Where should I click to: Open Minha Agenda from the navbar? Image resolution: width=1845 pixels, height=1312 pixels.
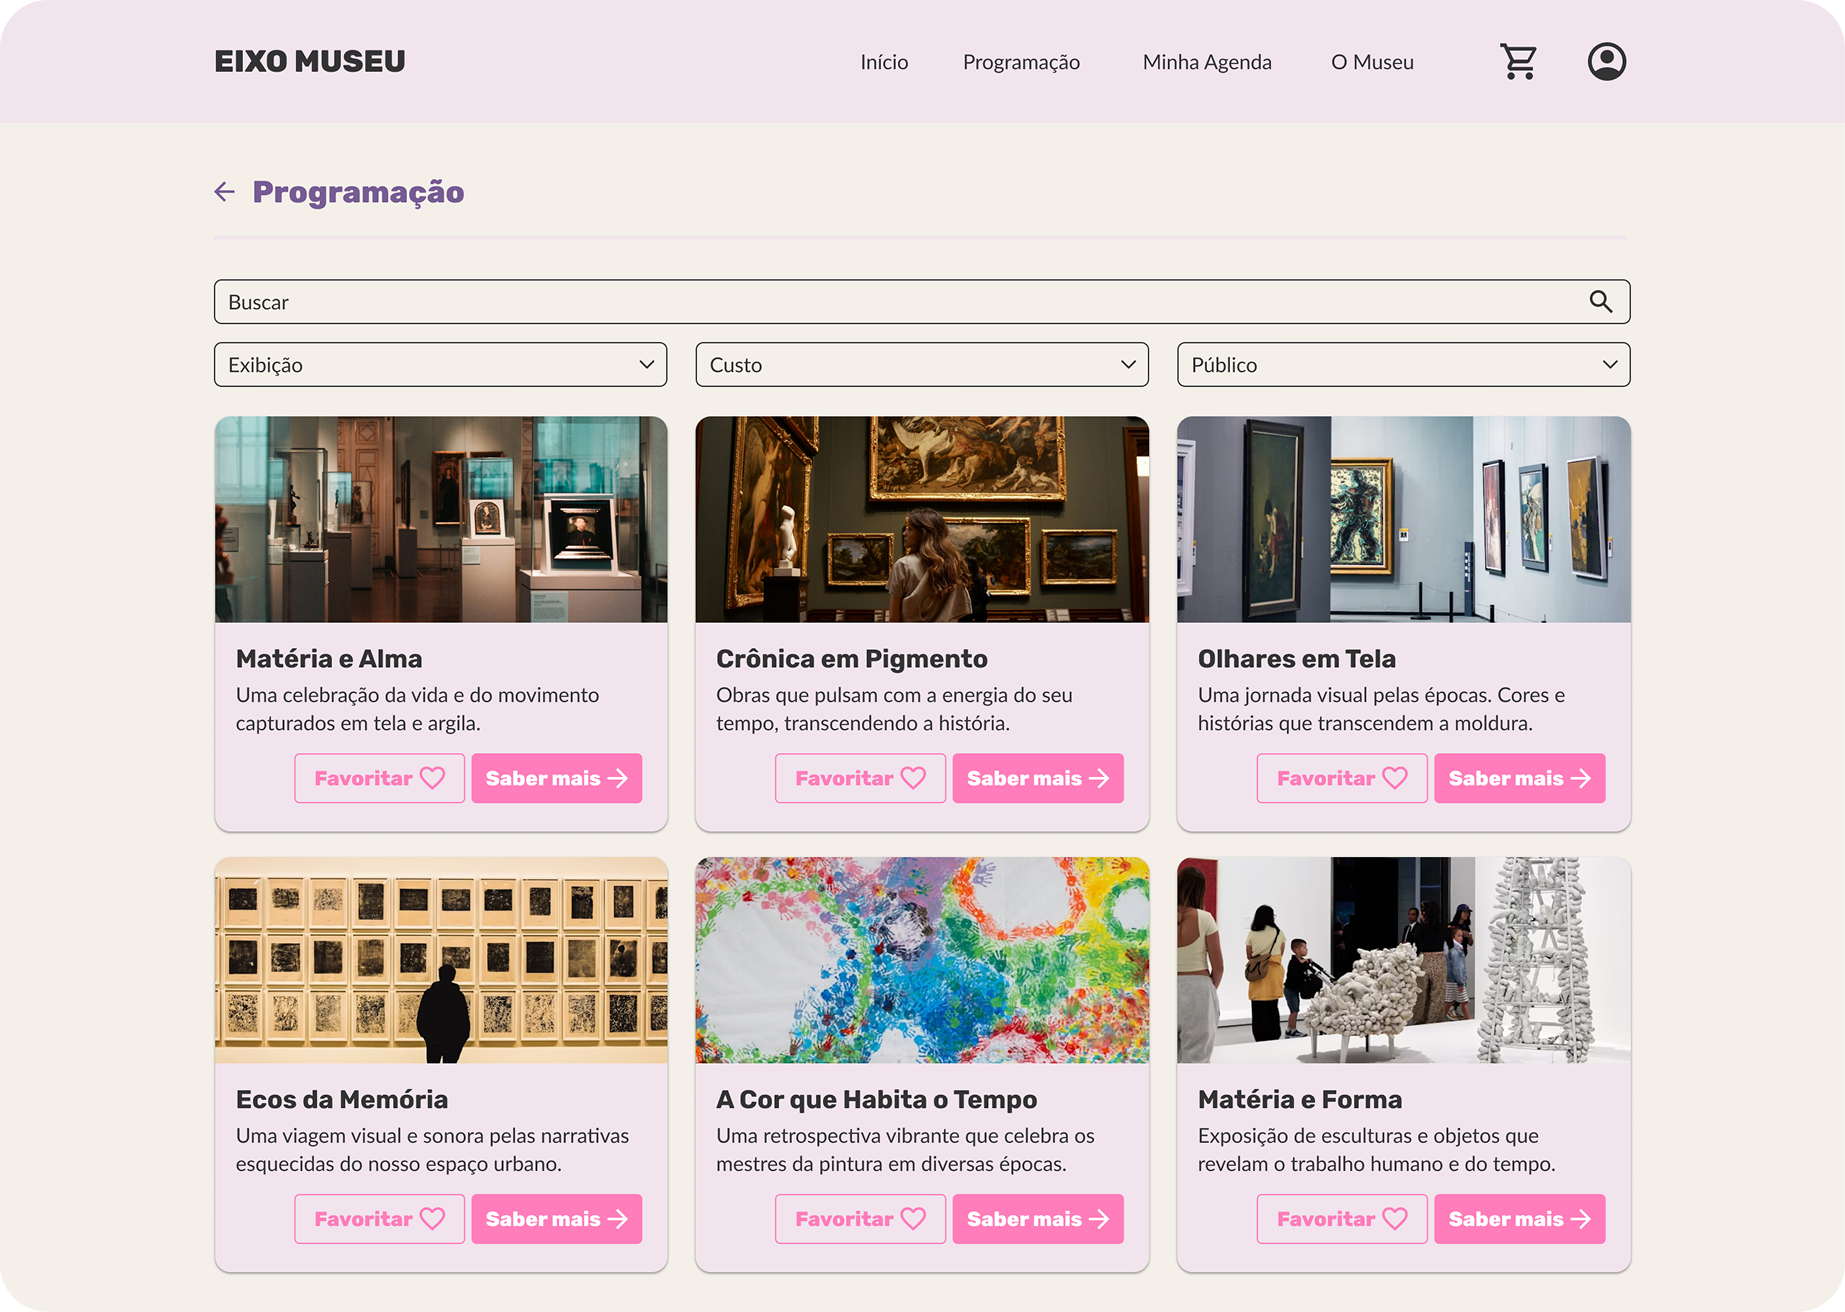pyautogui.click(x=1207, y=62)
